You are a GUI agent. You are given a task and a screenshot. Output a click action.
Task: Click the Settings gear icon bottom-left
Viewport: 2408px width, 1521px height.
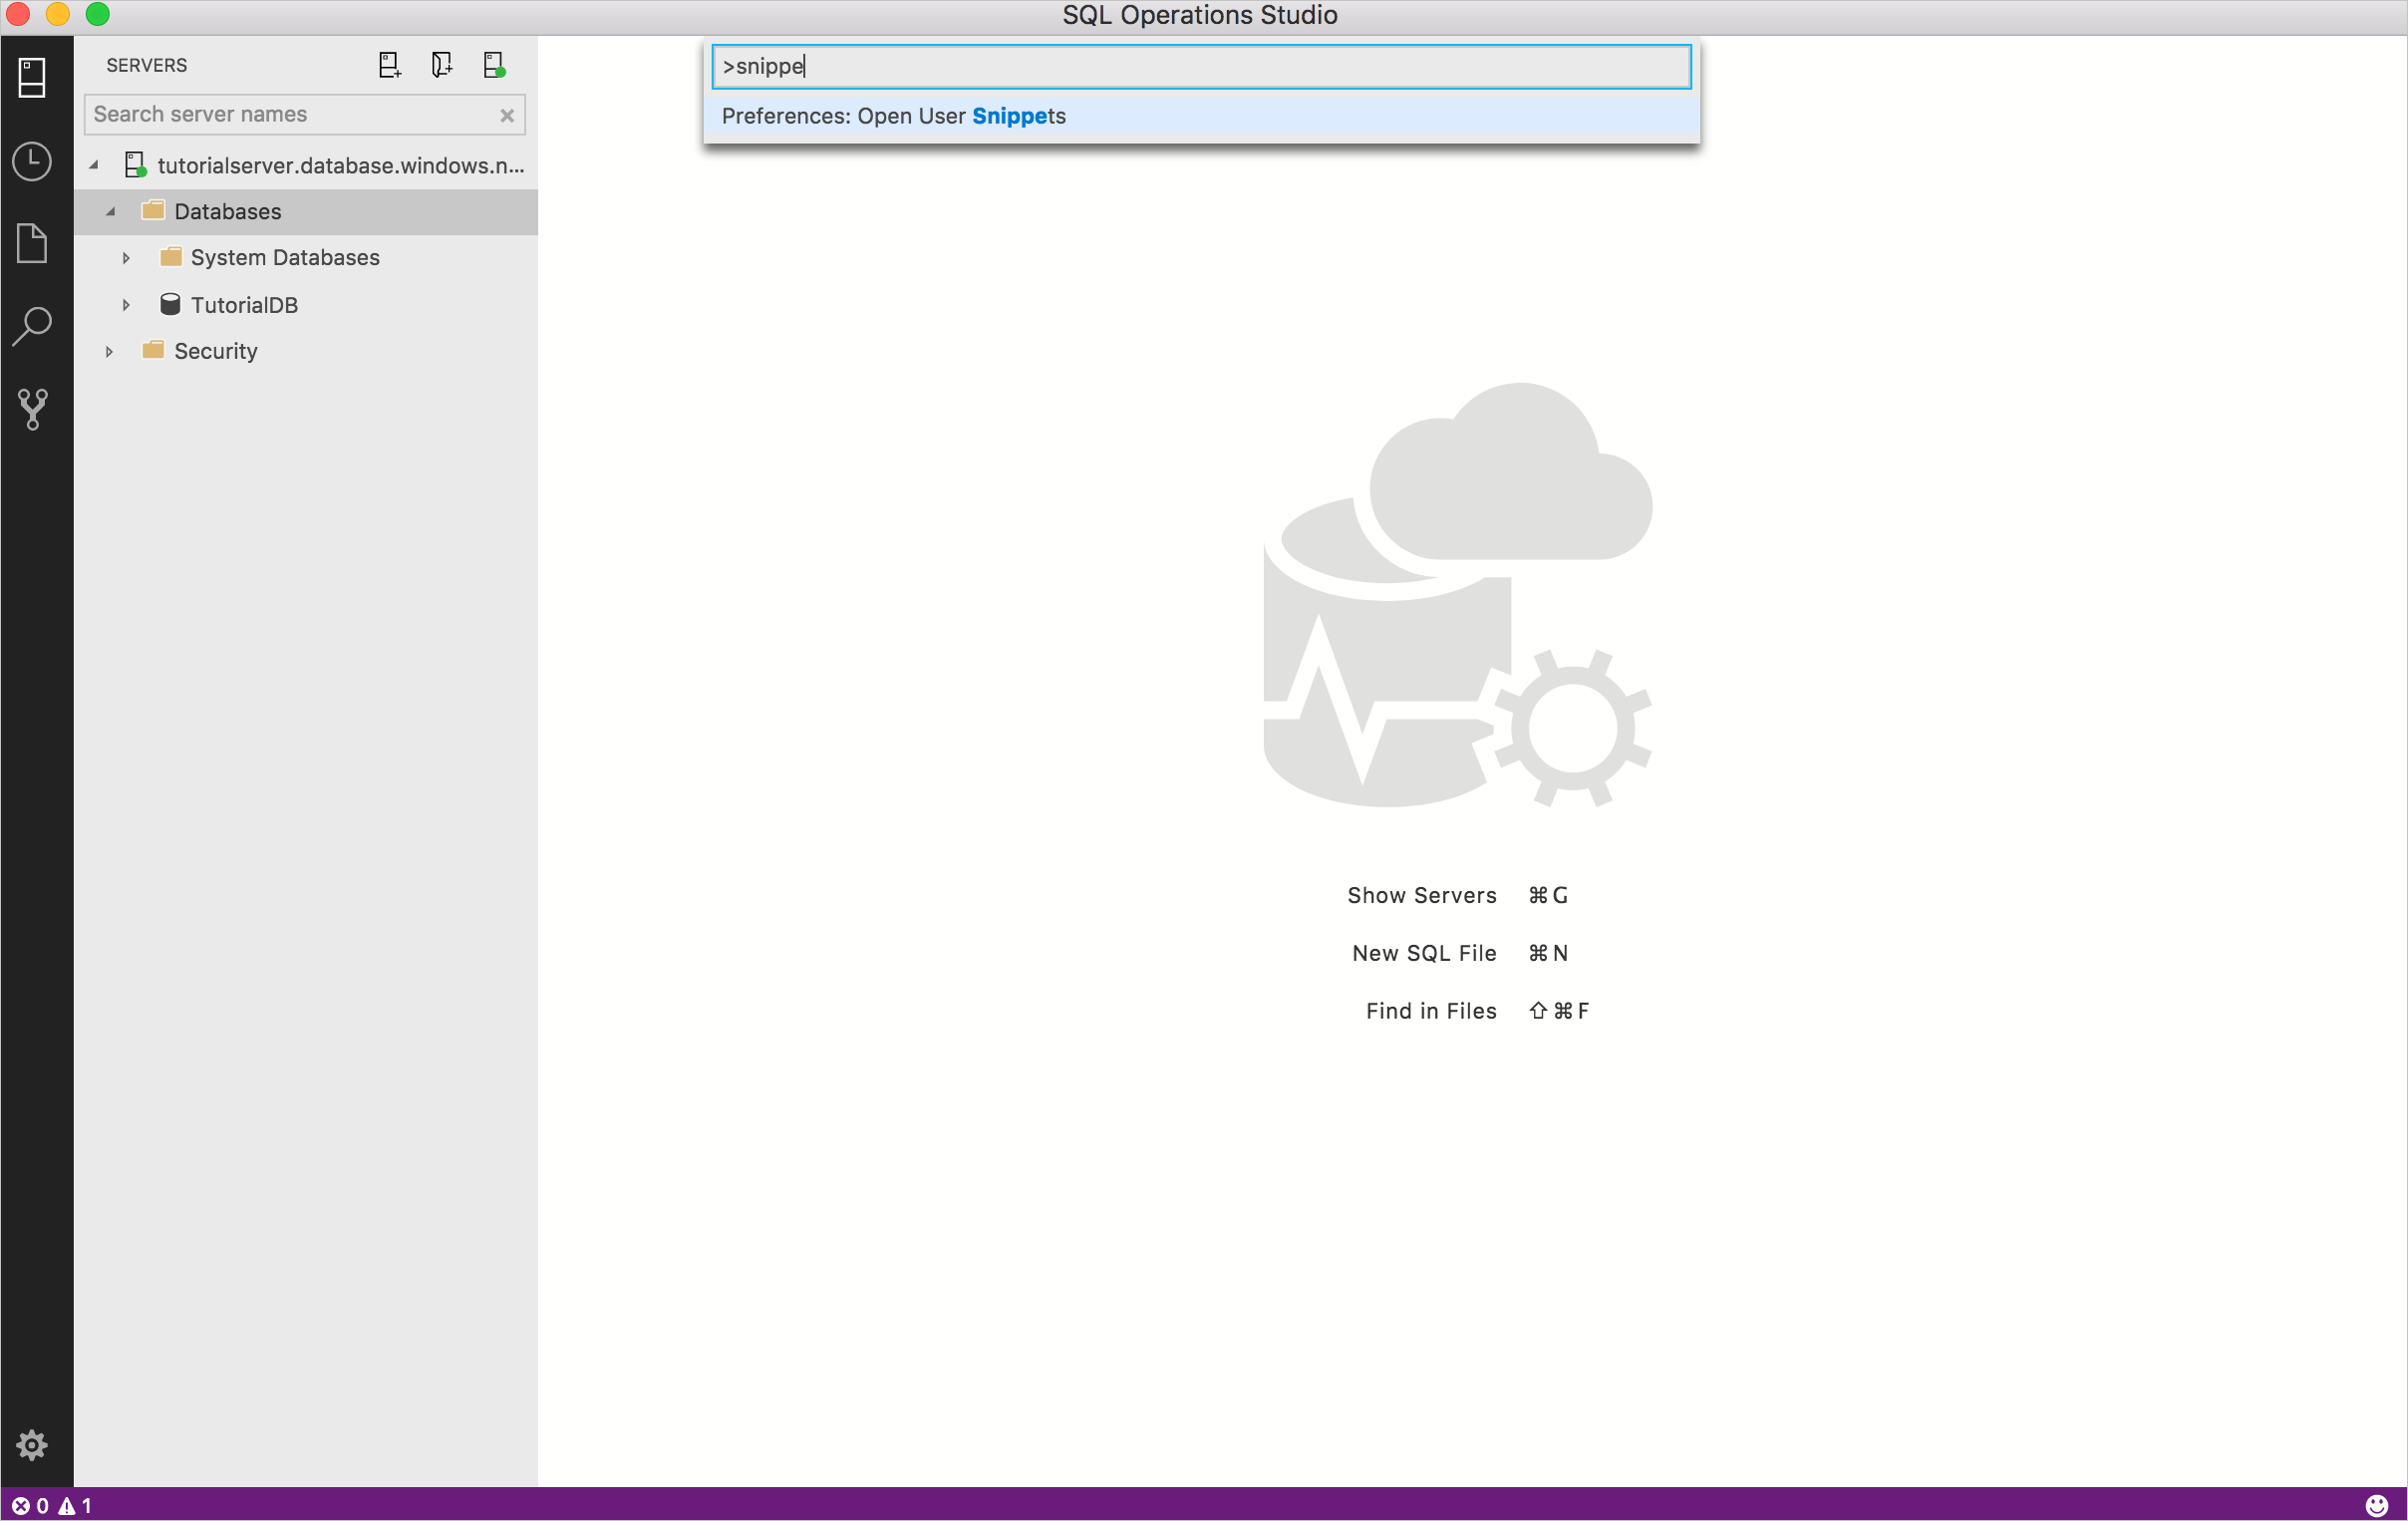click(x=32, y=1447)
